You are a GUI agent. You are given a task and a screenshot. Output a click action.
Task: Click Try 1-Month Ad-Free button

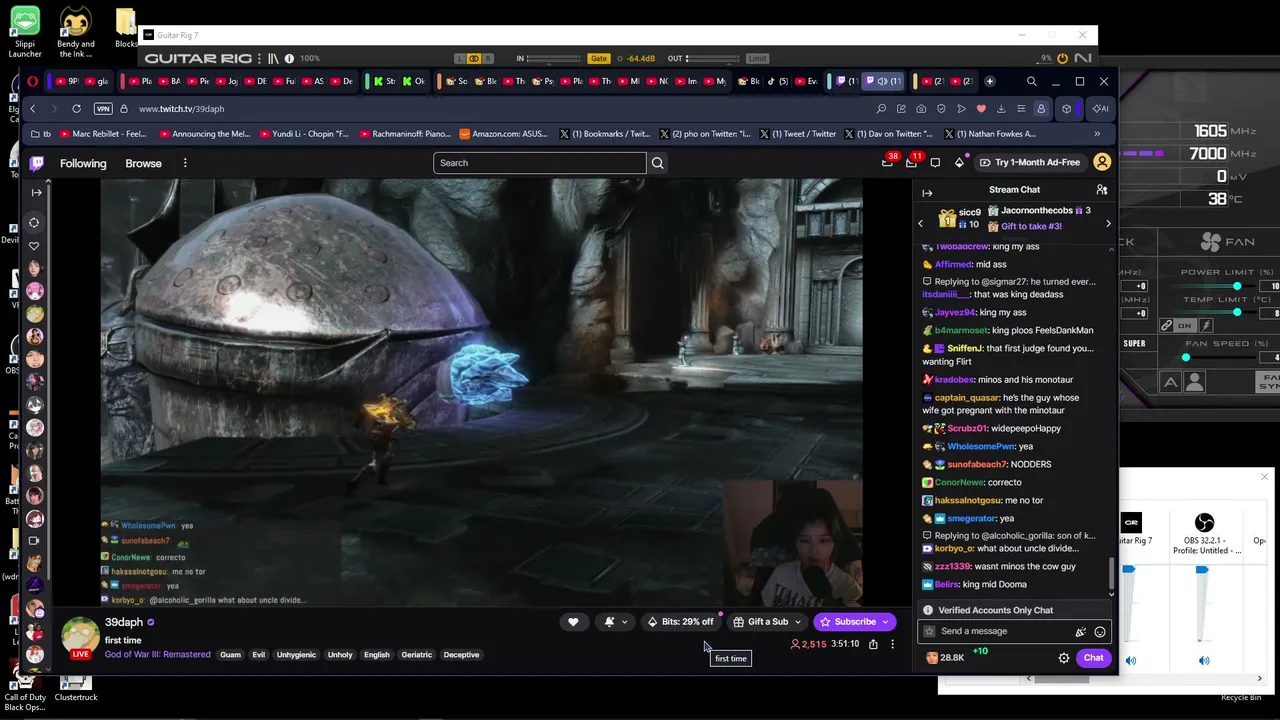(1029, 162)
